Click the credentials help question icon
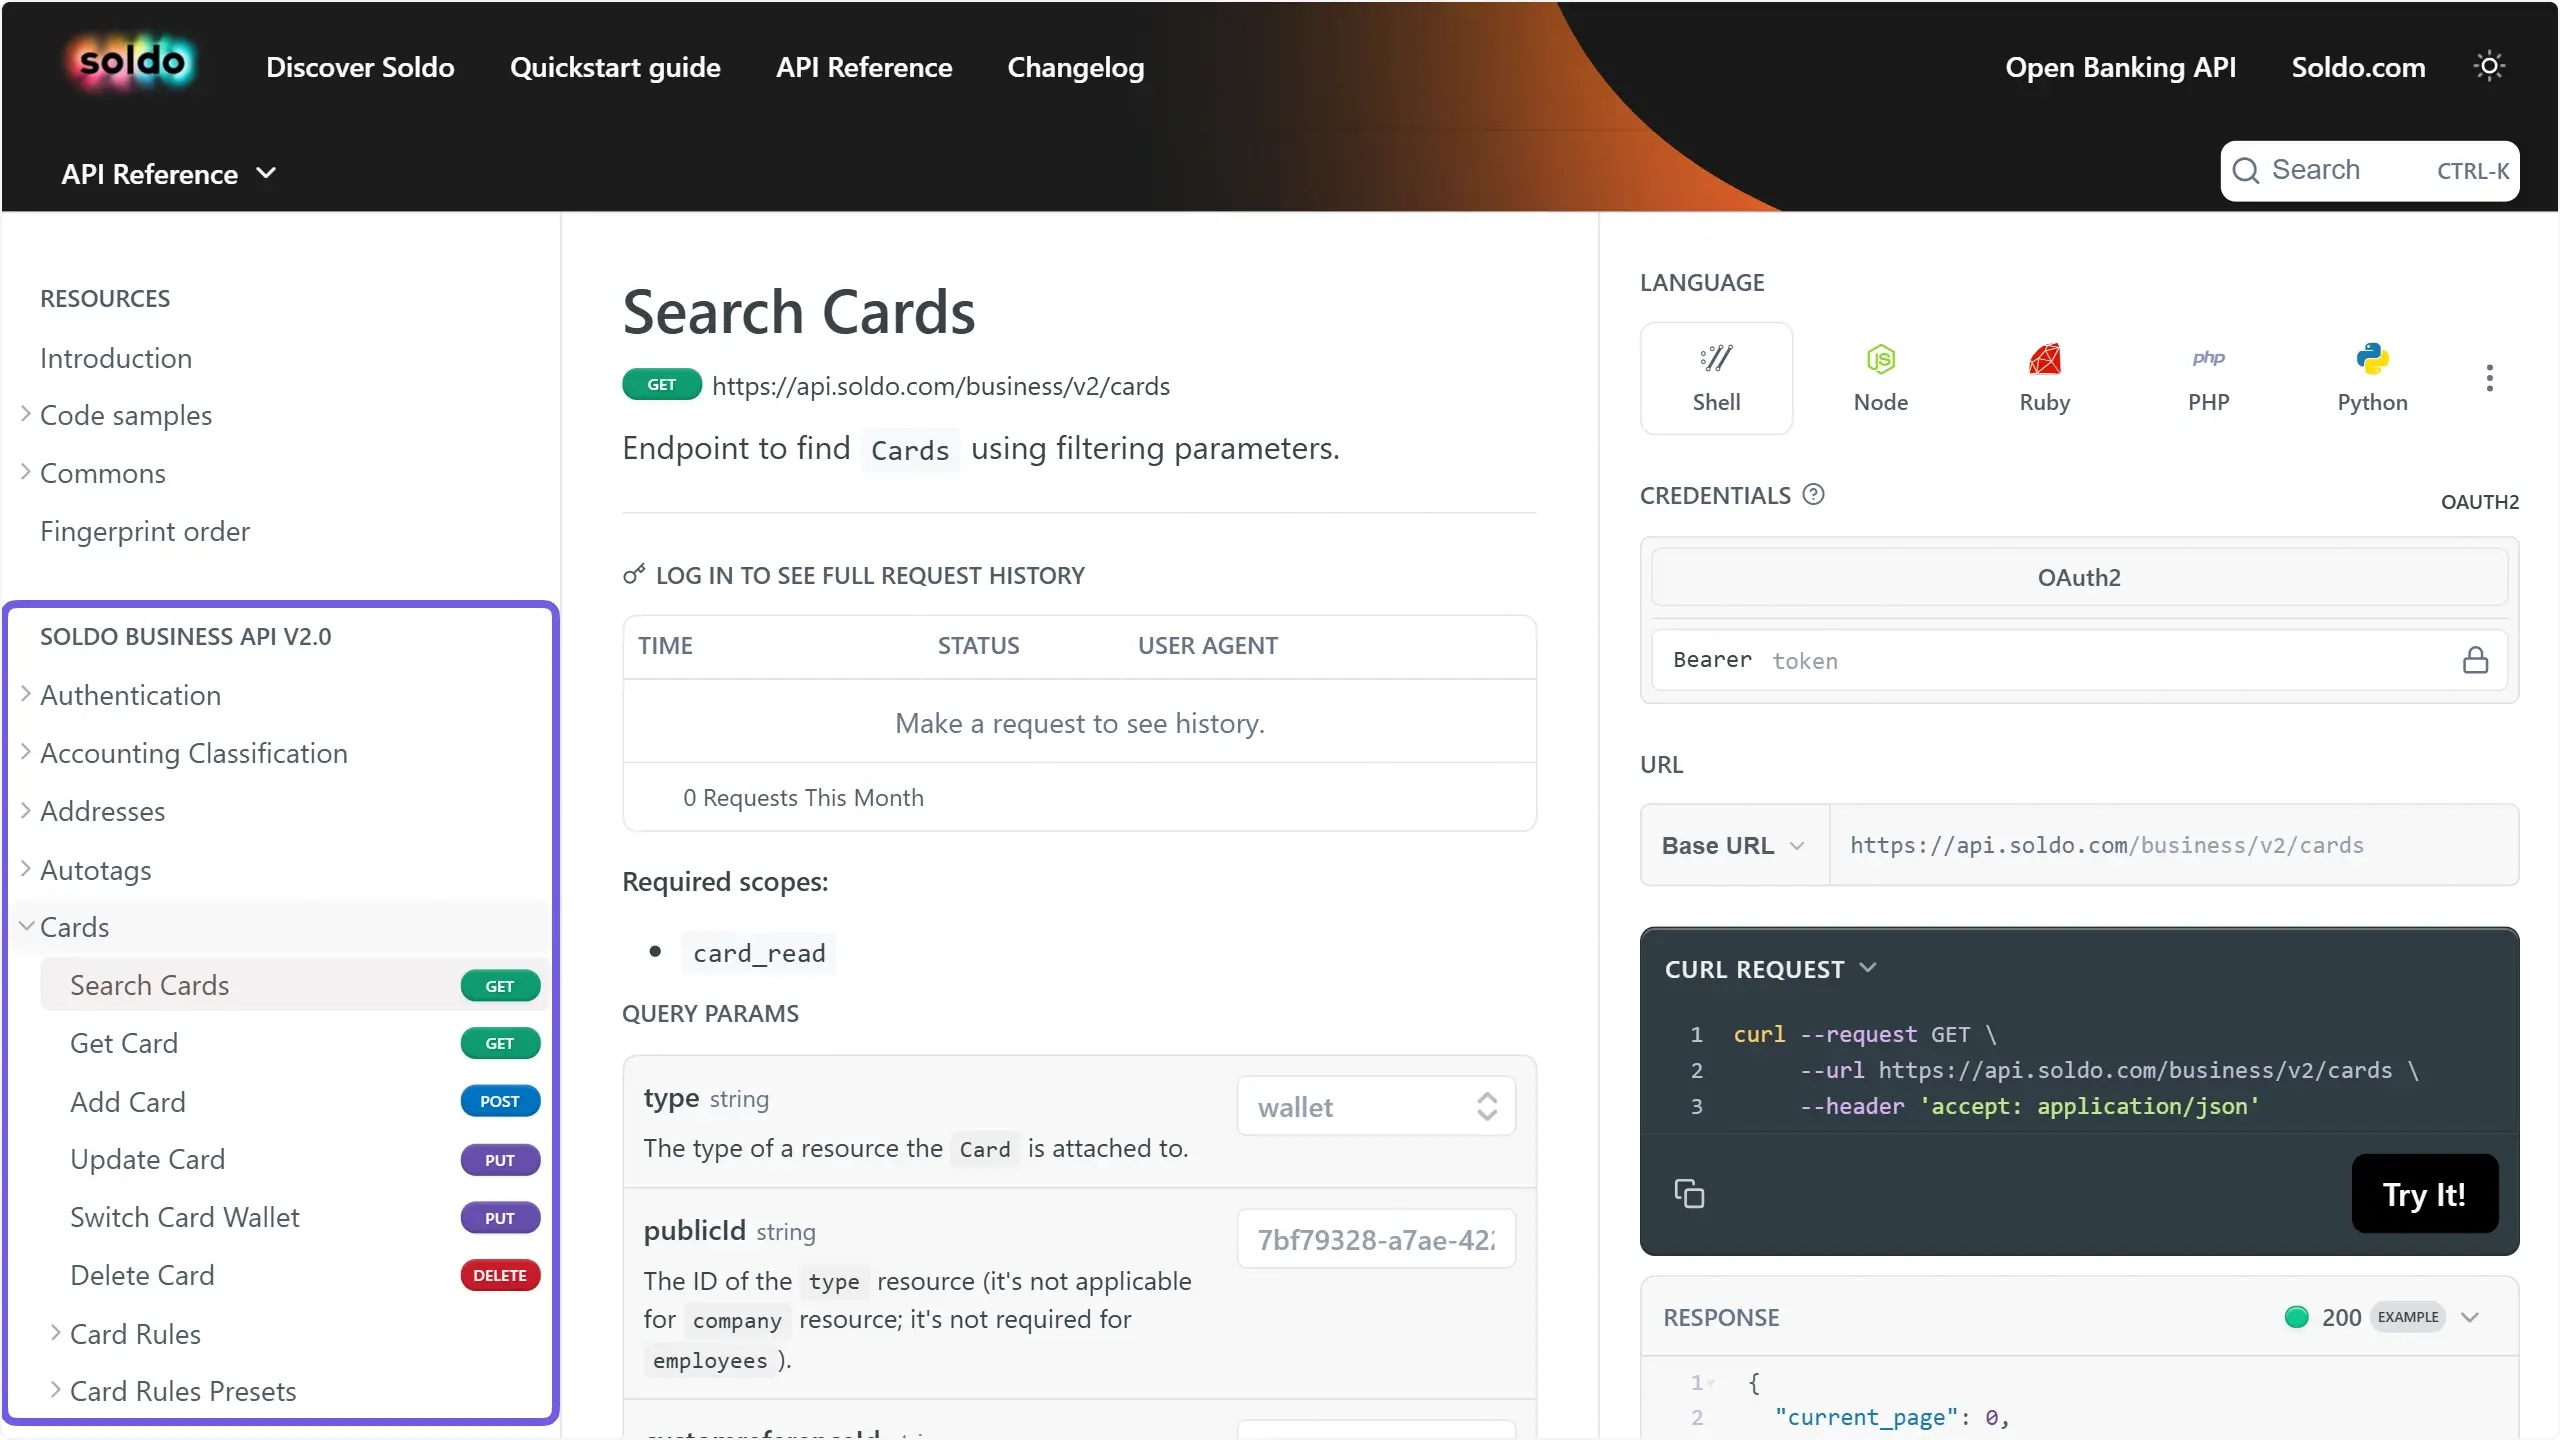 1813,495
